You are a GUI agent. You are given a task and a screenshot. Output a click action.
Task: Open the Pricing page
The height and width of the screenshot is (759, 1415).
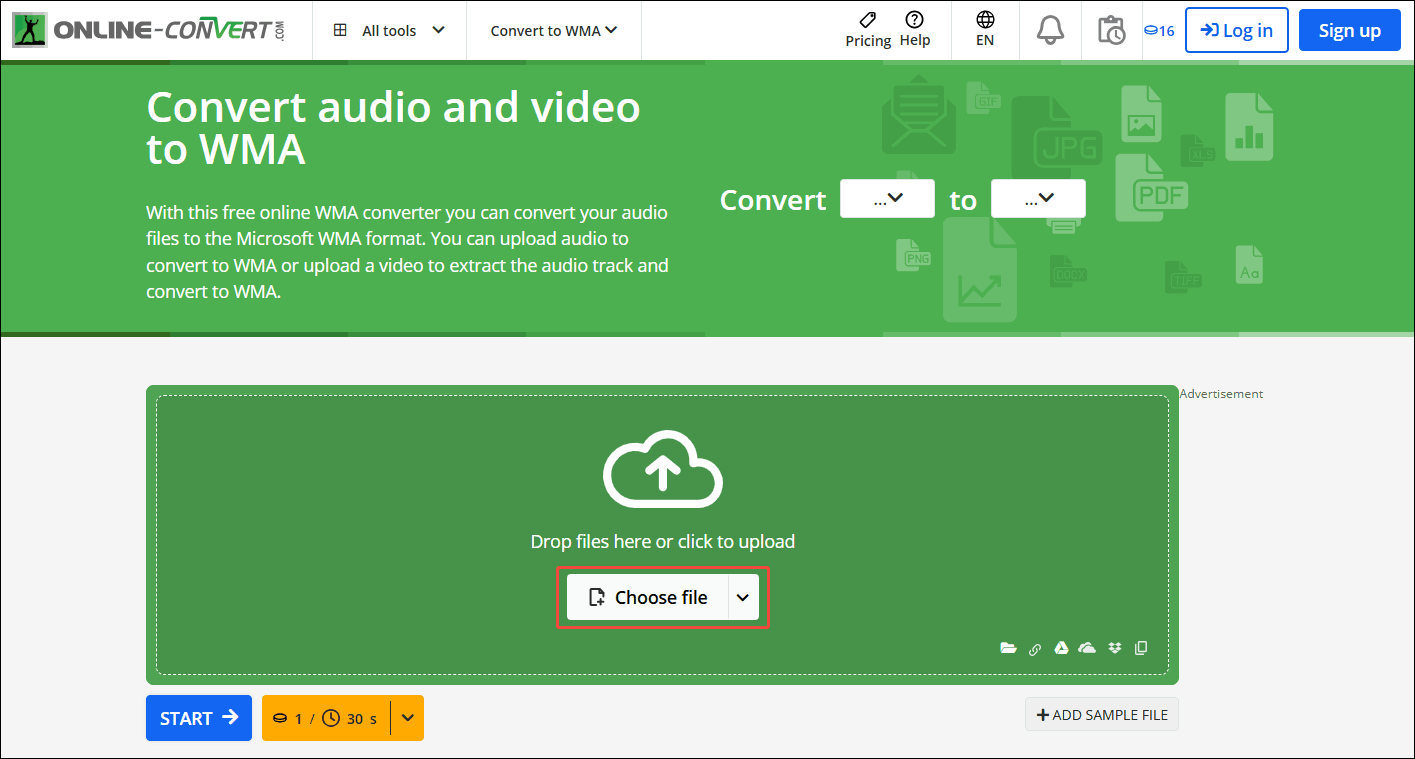[867, 30]
